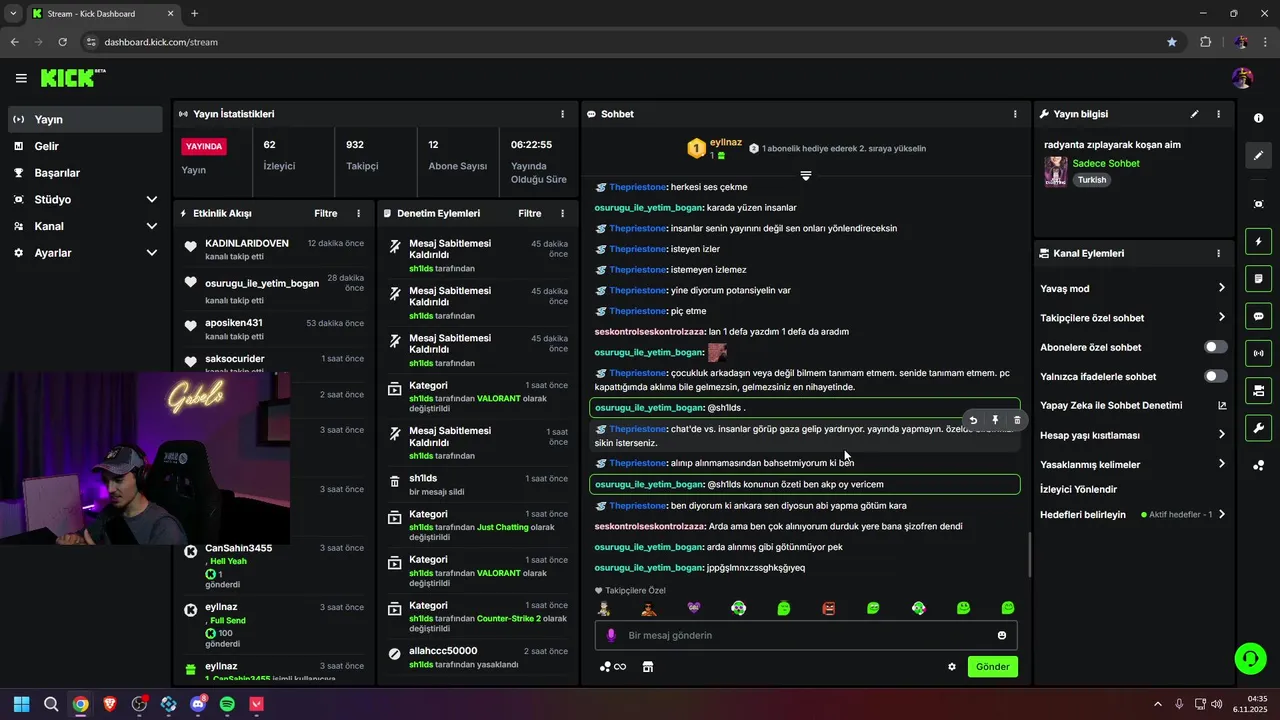This screenshot has width=1280, height=720.
Task: Select Gelir in the left sidebar
Action: tap(85, 146)
